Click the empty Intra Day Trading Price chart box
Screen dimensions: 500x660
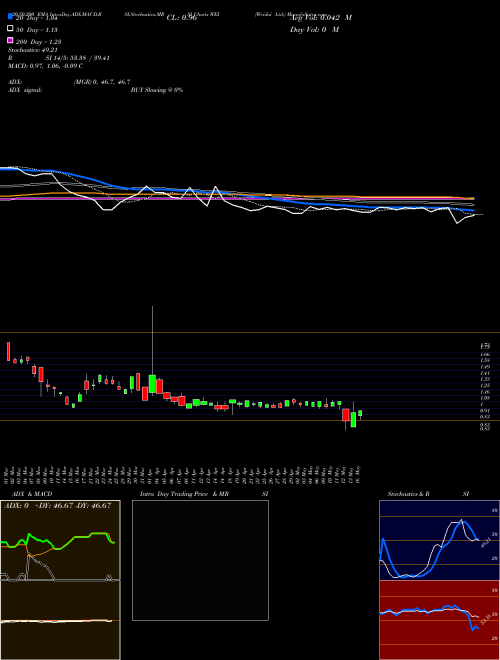200,560
